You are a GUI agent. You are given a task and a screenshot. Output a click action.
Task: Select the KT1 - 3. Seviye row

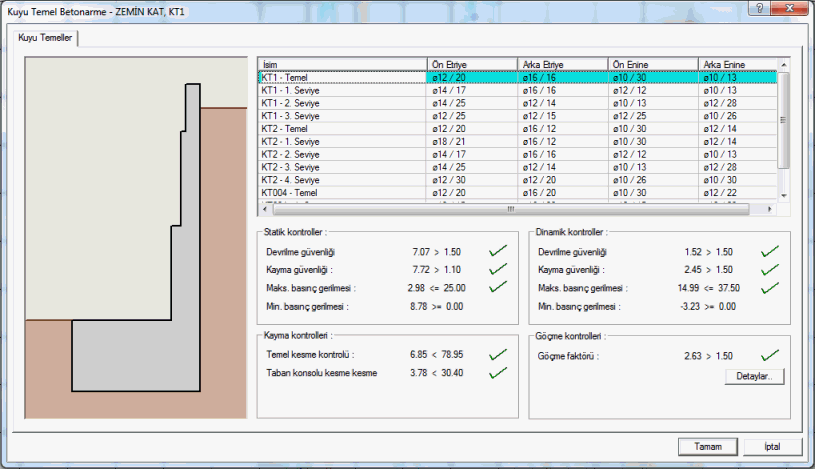point(518,116)
